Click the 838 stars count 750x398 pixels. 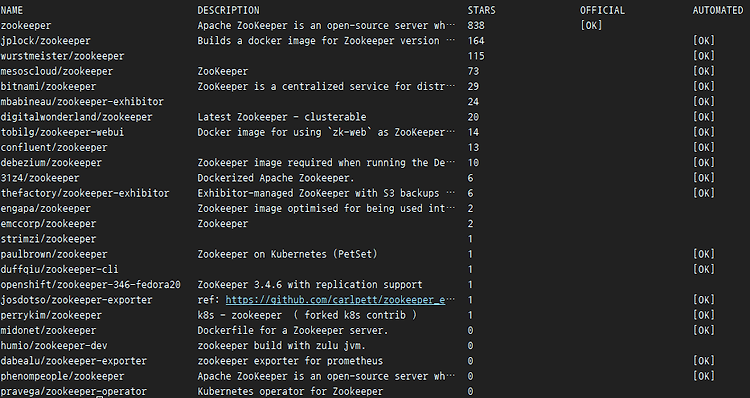476,25
